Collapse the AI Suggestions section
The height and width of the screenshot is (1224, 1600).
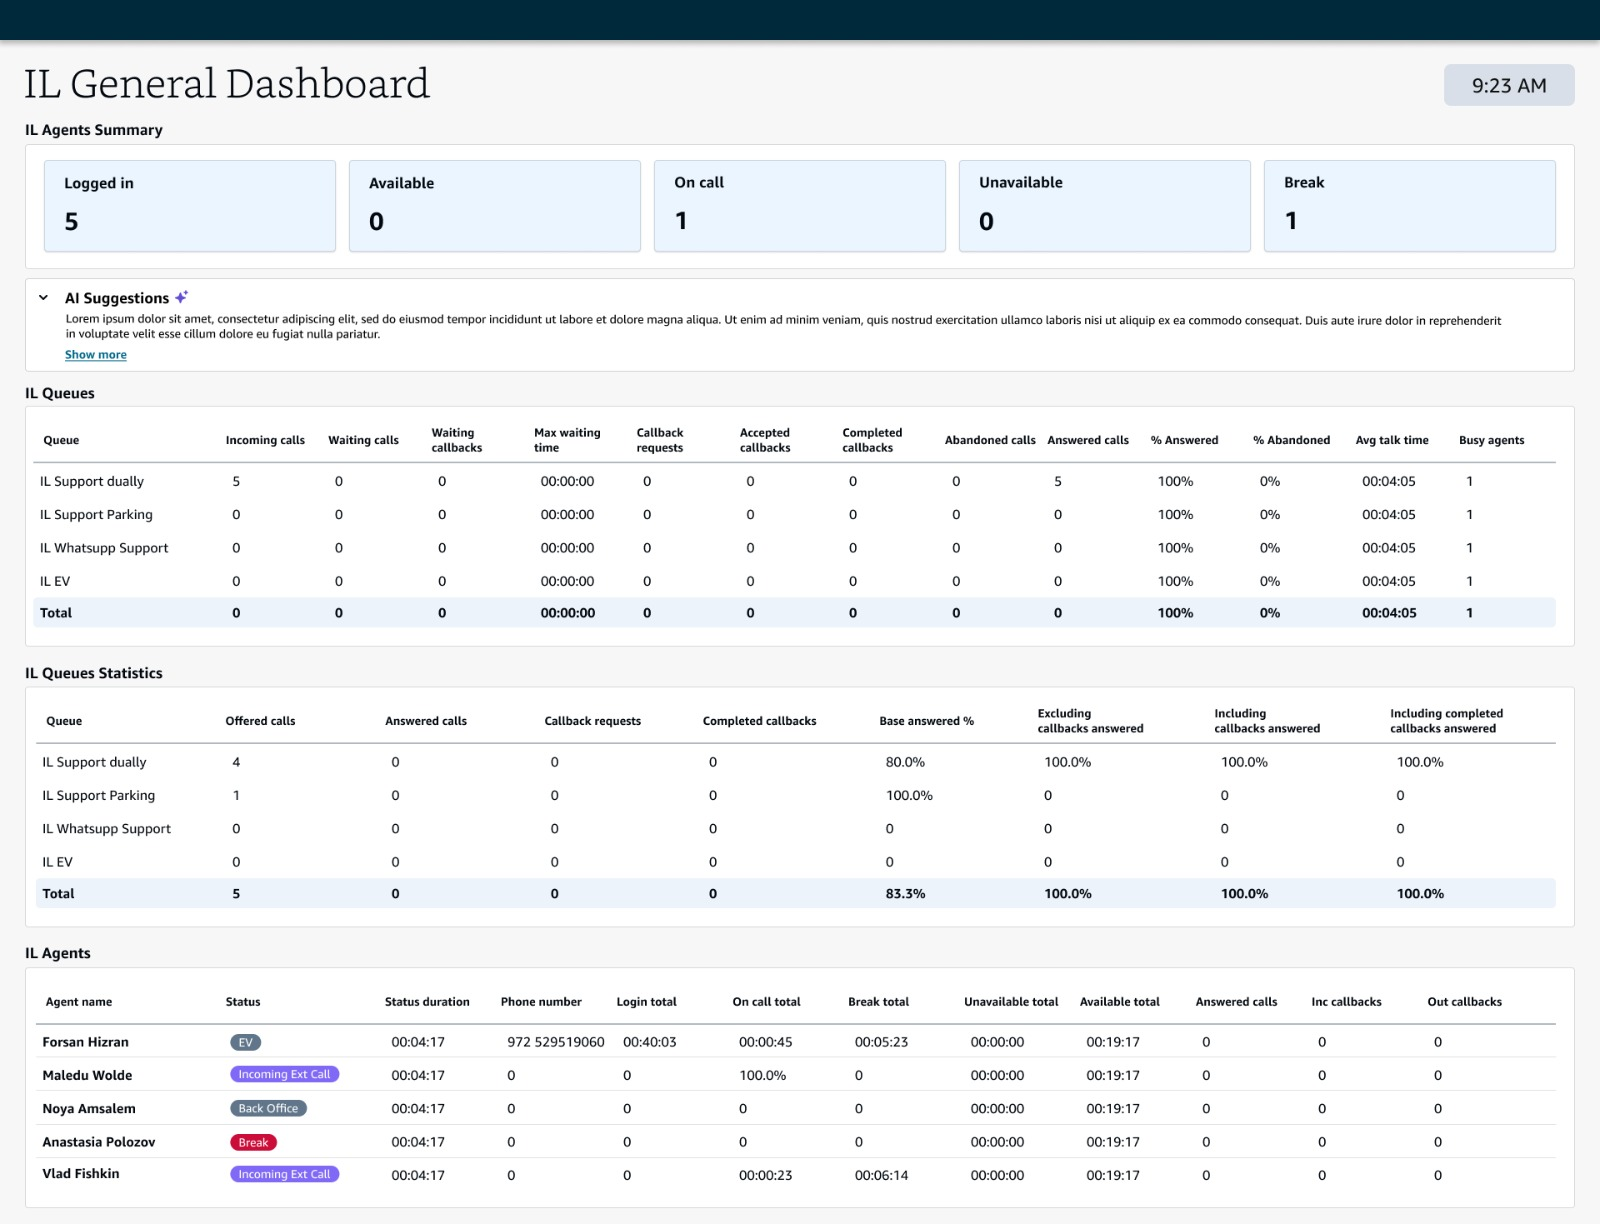click(x=43, y=297)
